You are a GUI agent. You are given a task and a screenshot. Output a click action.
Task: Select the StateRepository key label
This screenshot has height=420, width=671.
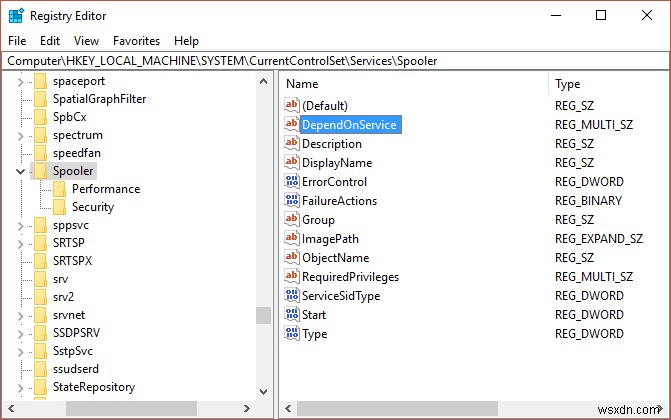pos(94,387)
